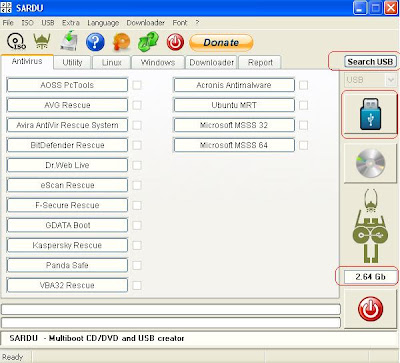Screen dimensions: 400x363
Task: Click the Panda Safe button
Action: click(67, 265)
